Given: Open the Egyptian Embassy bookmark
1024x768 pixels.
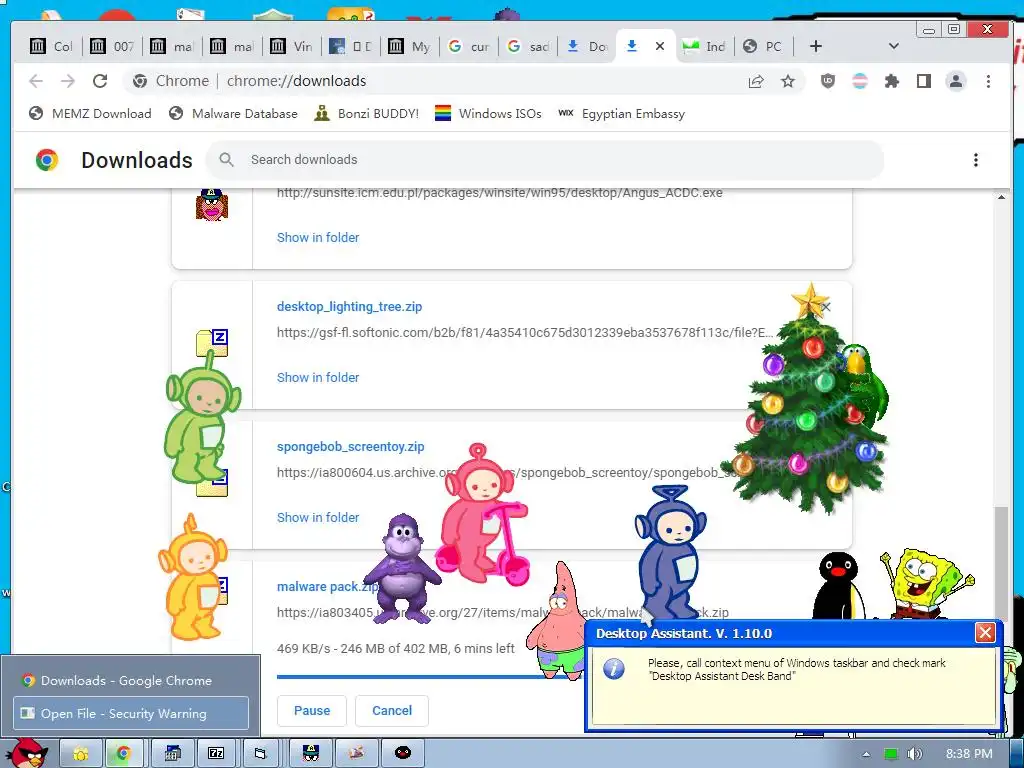Looking at the screenshot, I should [621, 114].
